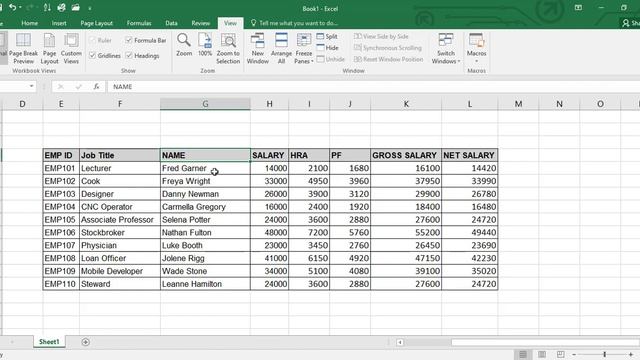This screenshot has height=360, width=640.
Task: Switch to Page Break Preview view
Action: (x=23, y=49)
